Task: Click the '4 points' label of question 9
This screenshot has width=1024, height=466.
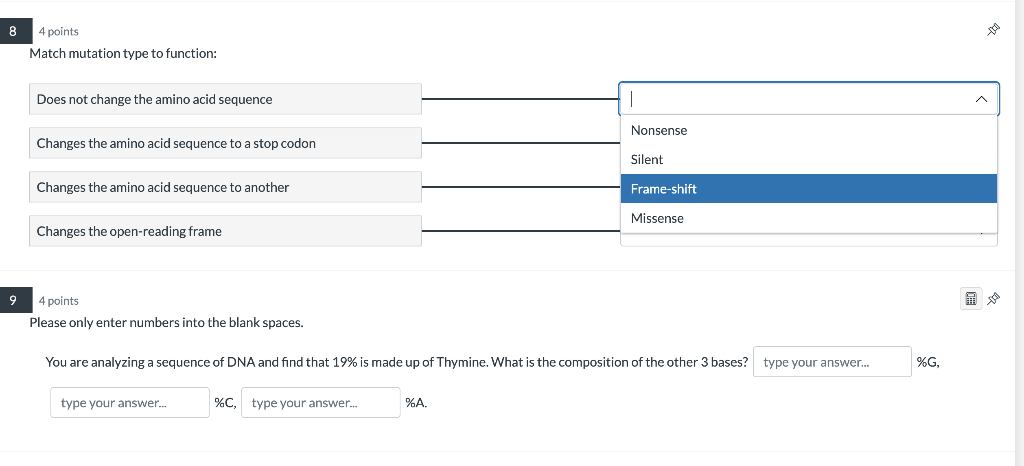Action: (x=58, y=301)
